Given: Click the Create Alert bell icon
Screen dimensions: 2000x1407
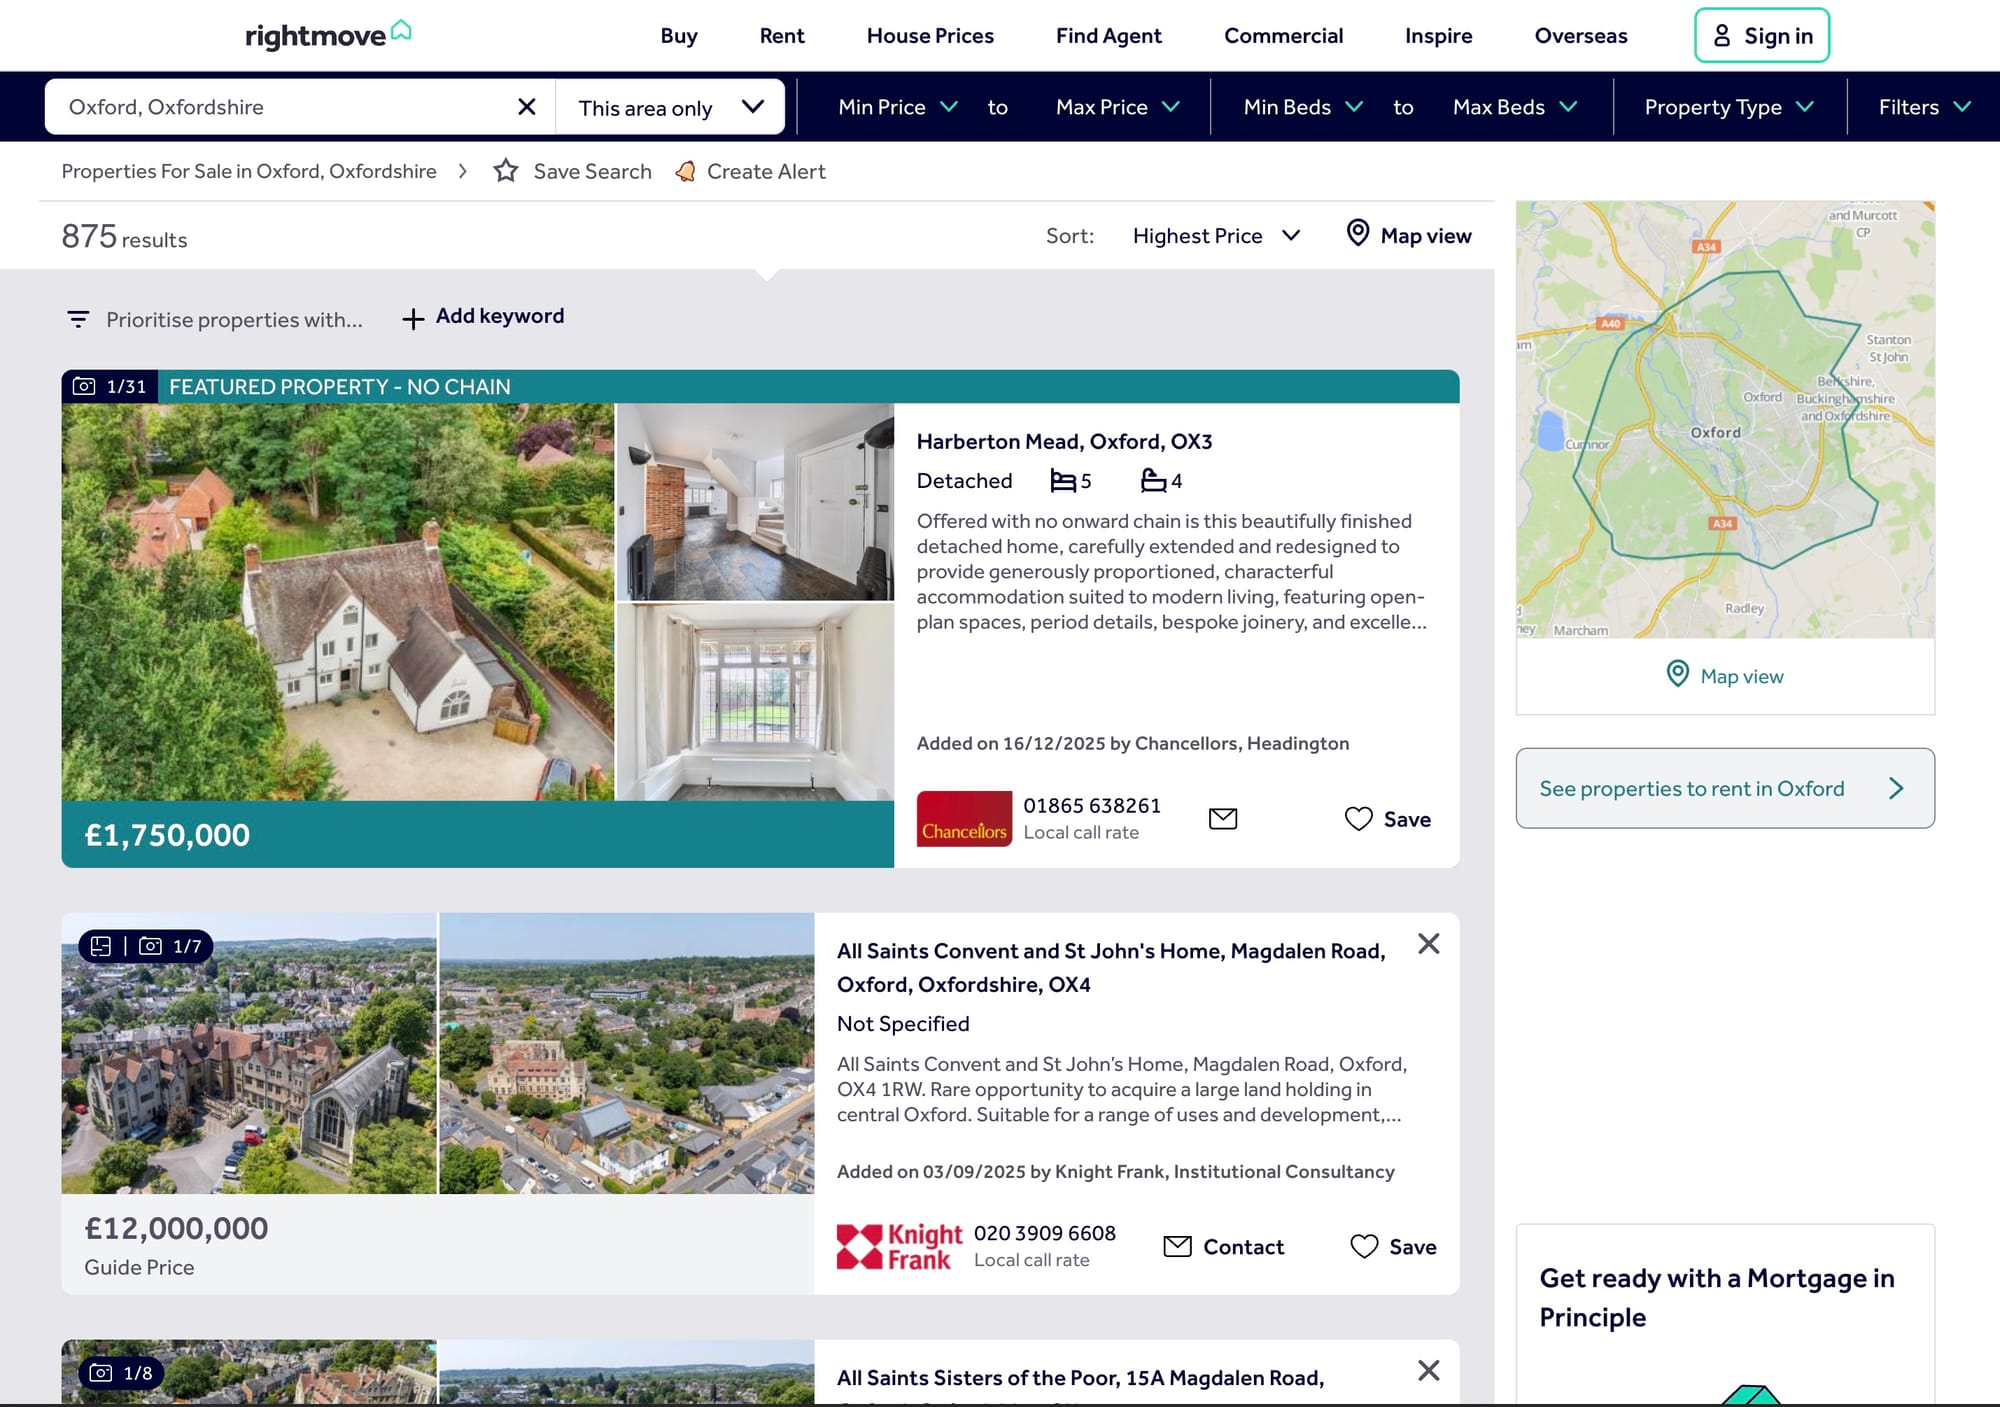Looking at the screenshot, I should pos(686,171).
